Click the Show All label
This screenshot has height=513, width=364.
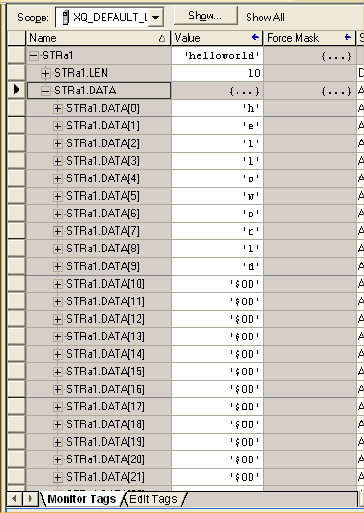point(265,17)
